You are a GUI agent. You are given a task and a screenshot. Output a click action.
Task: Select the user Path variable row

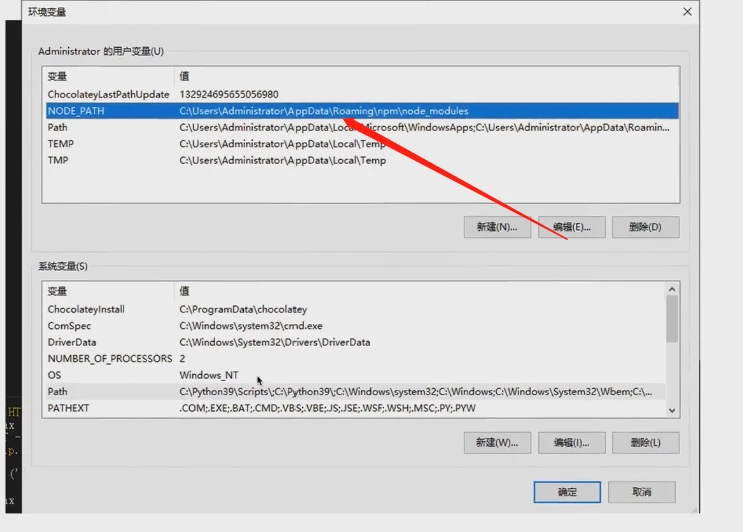pos(58,127)
